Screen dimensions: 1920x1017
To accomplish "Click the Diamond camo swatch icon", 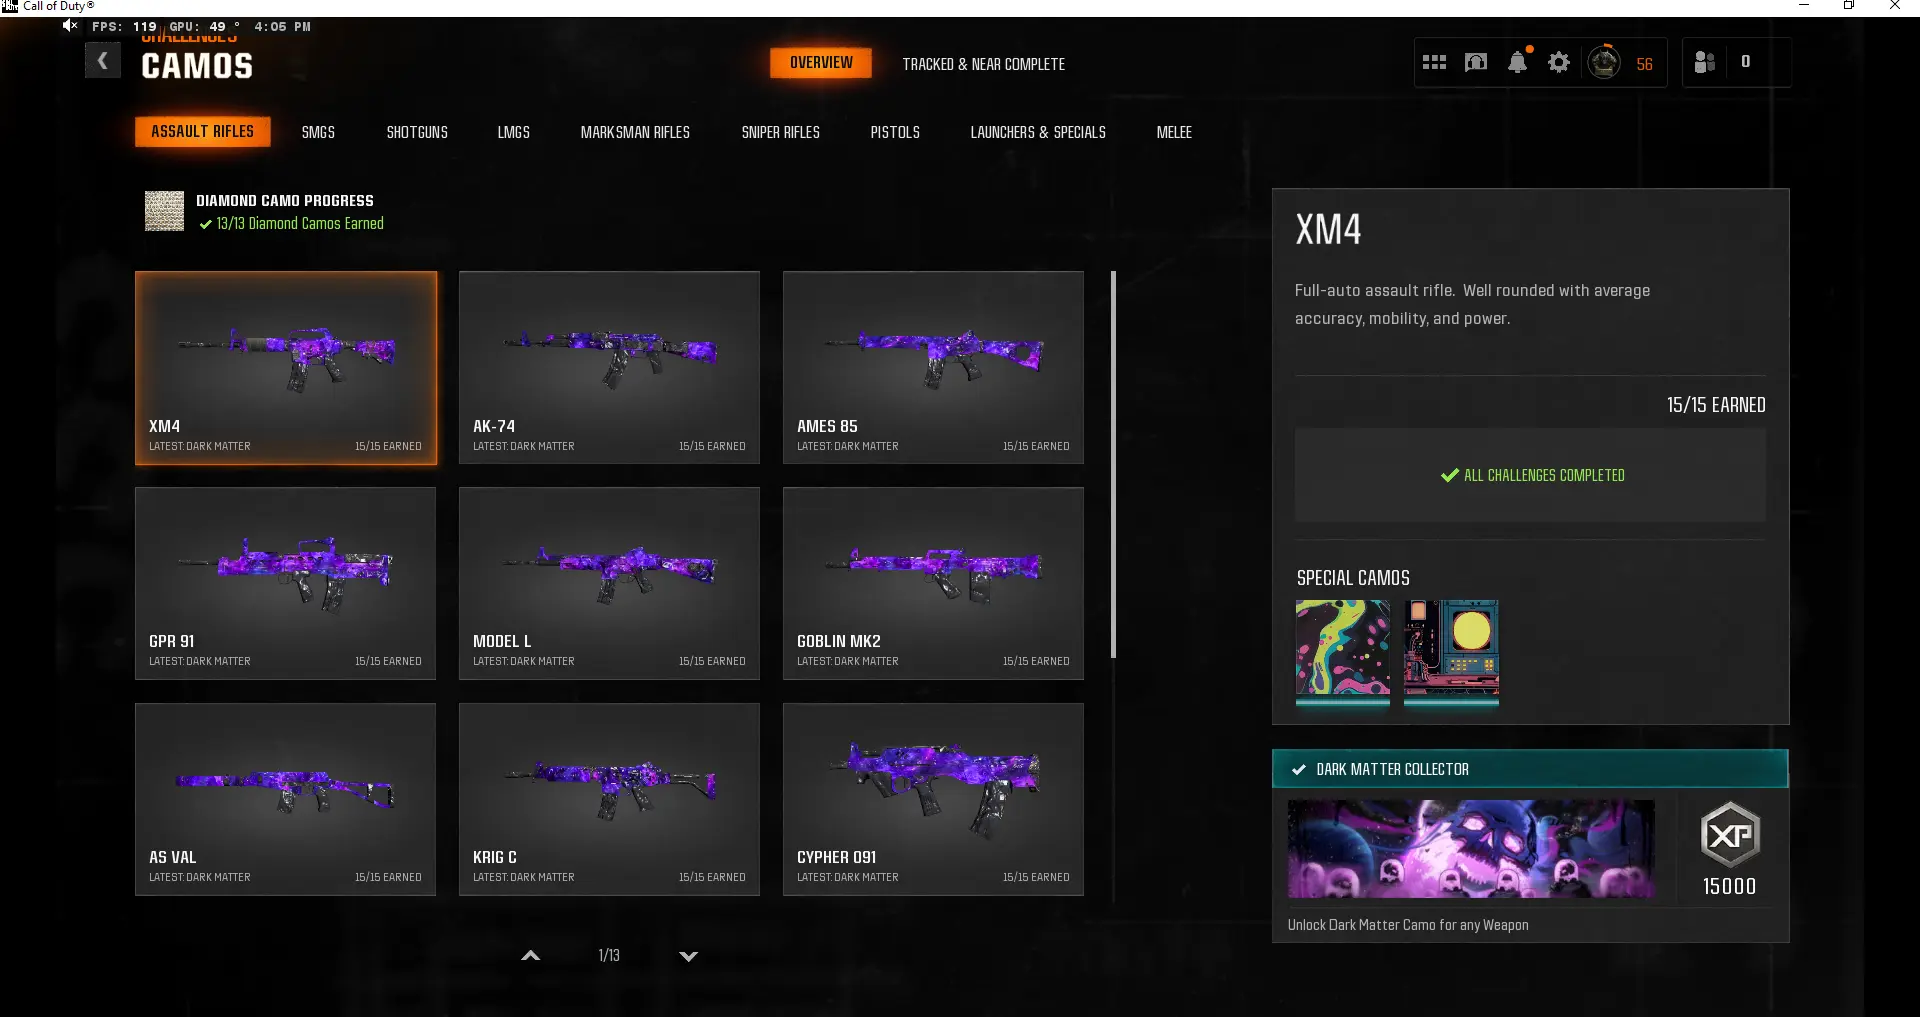I will click(164, 211).
